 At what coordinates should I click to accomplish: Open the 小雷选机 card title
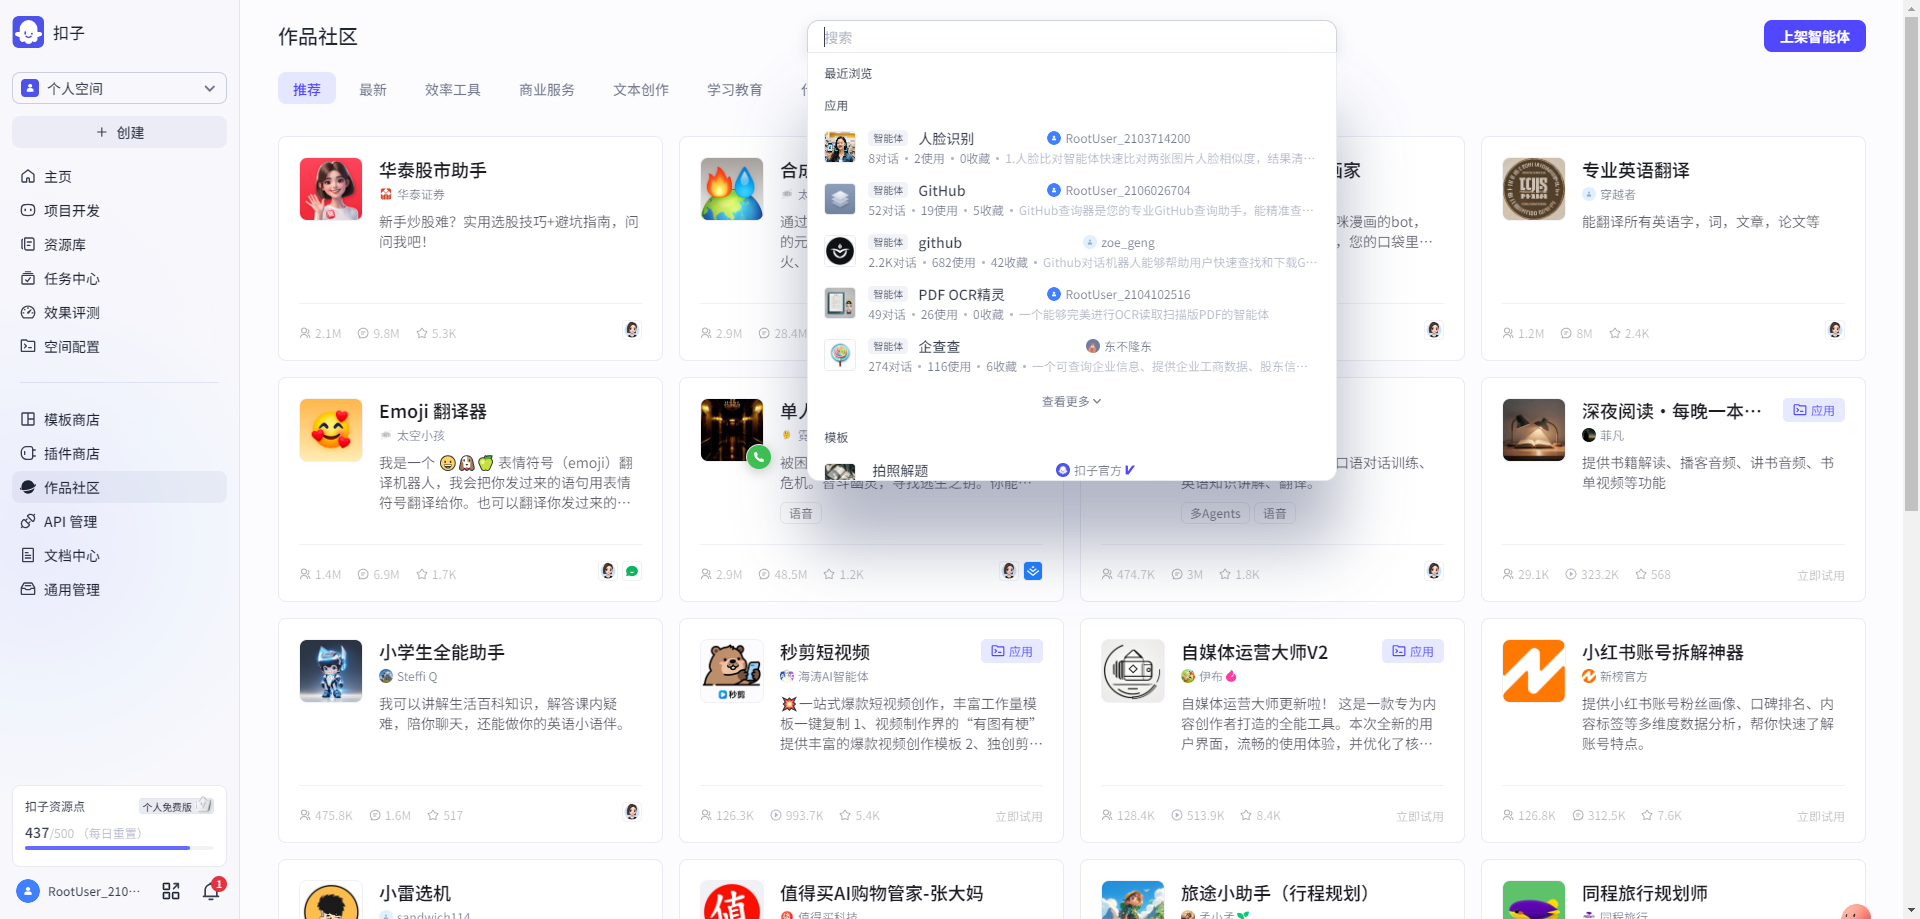coord(415,893)
